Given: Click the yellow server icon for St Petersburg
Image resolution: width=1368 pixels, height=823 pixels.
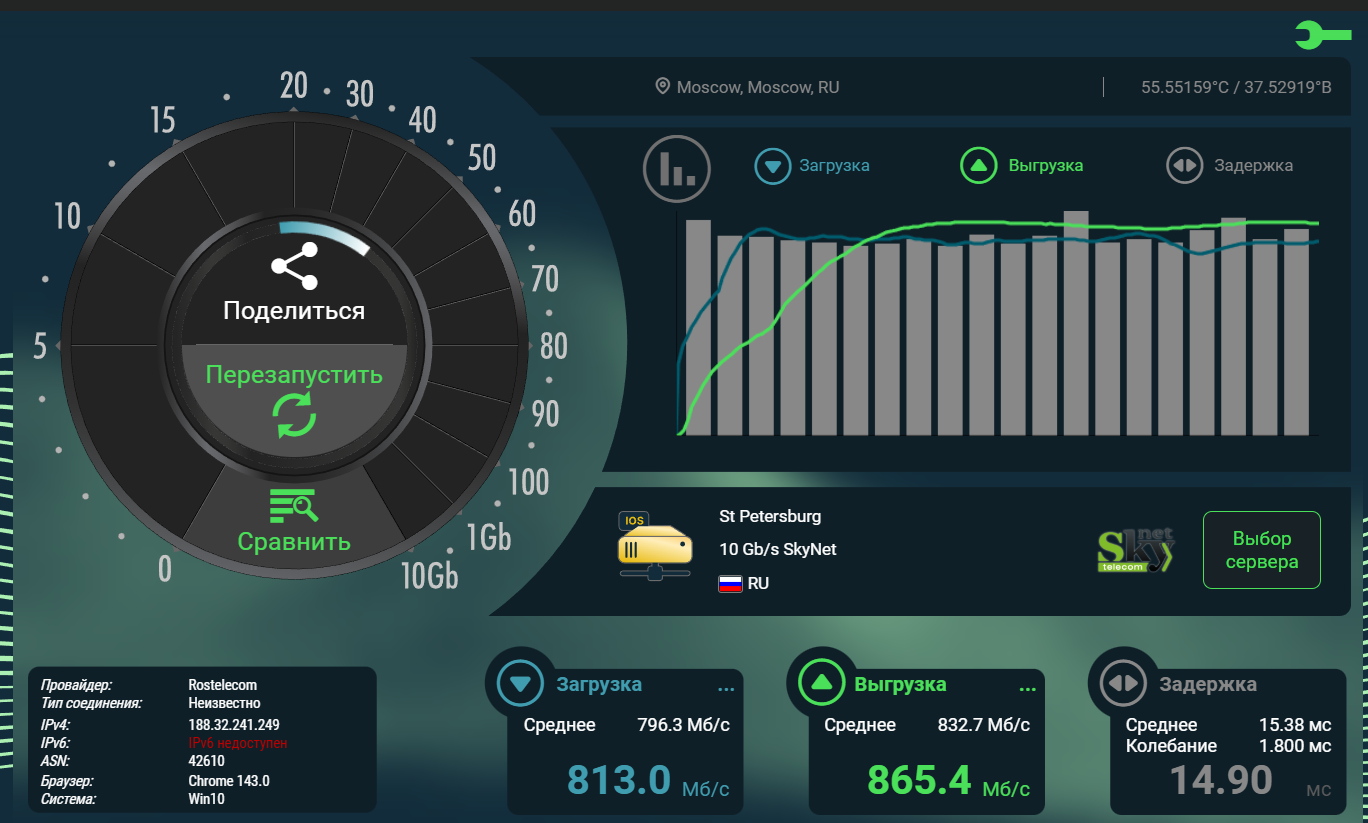Looking at the screenshot, I should [654, 546].
